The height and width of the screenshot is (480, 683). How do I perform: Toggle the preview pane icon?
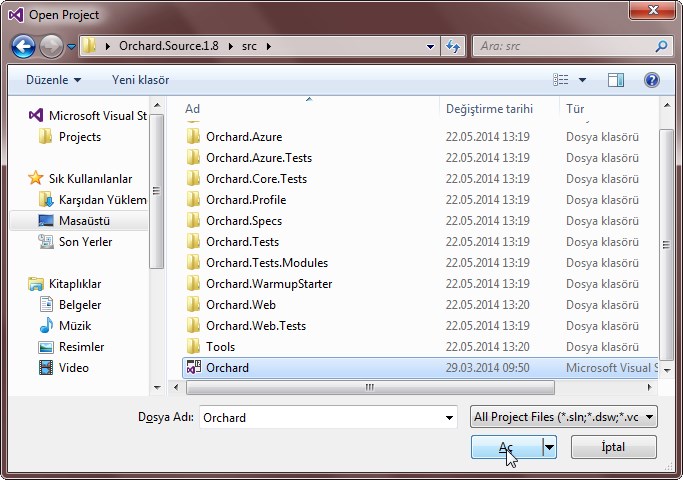616,79
